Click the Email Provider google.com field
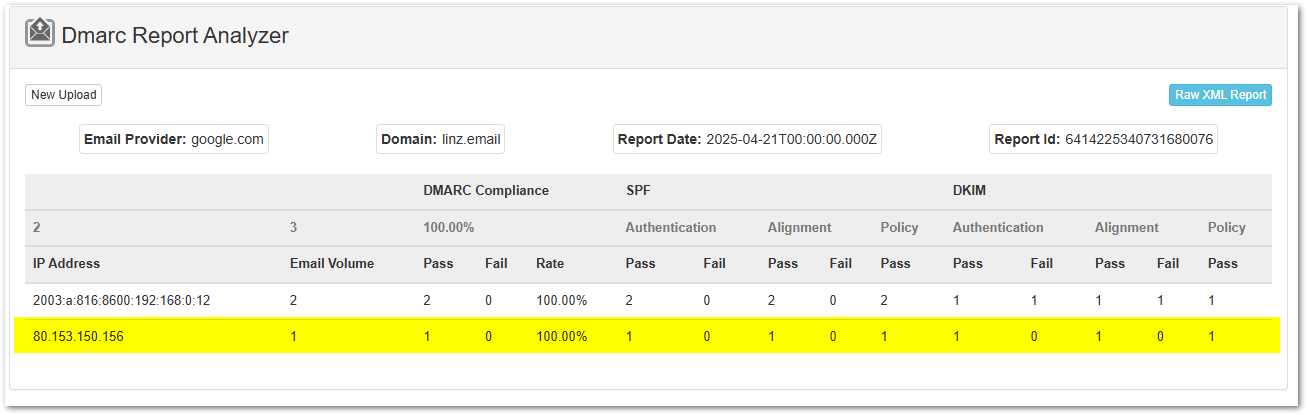 tap(174, 139)
